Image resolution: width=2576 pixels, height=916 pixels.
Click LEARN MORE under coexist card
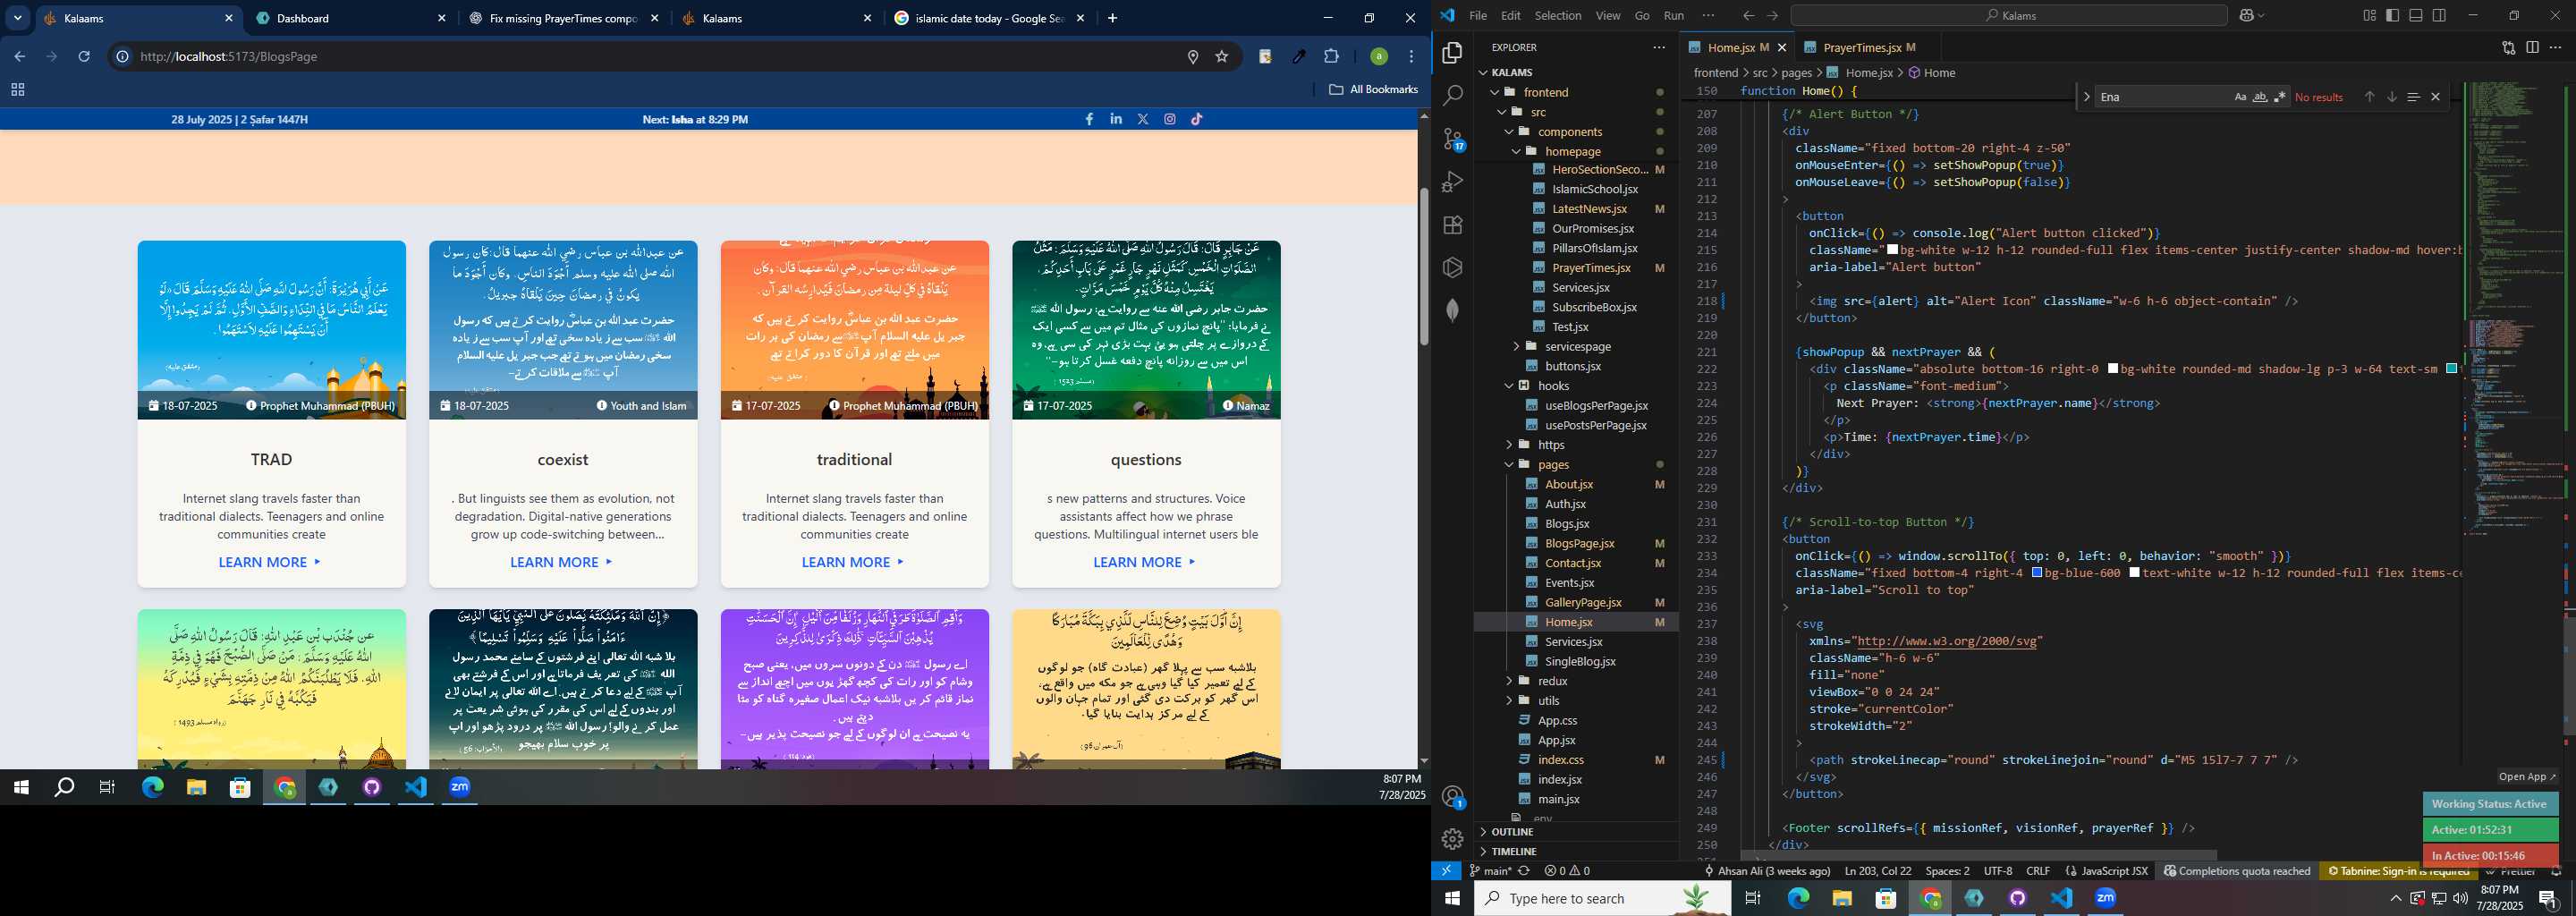coord(562,562)
